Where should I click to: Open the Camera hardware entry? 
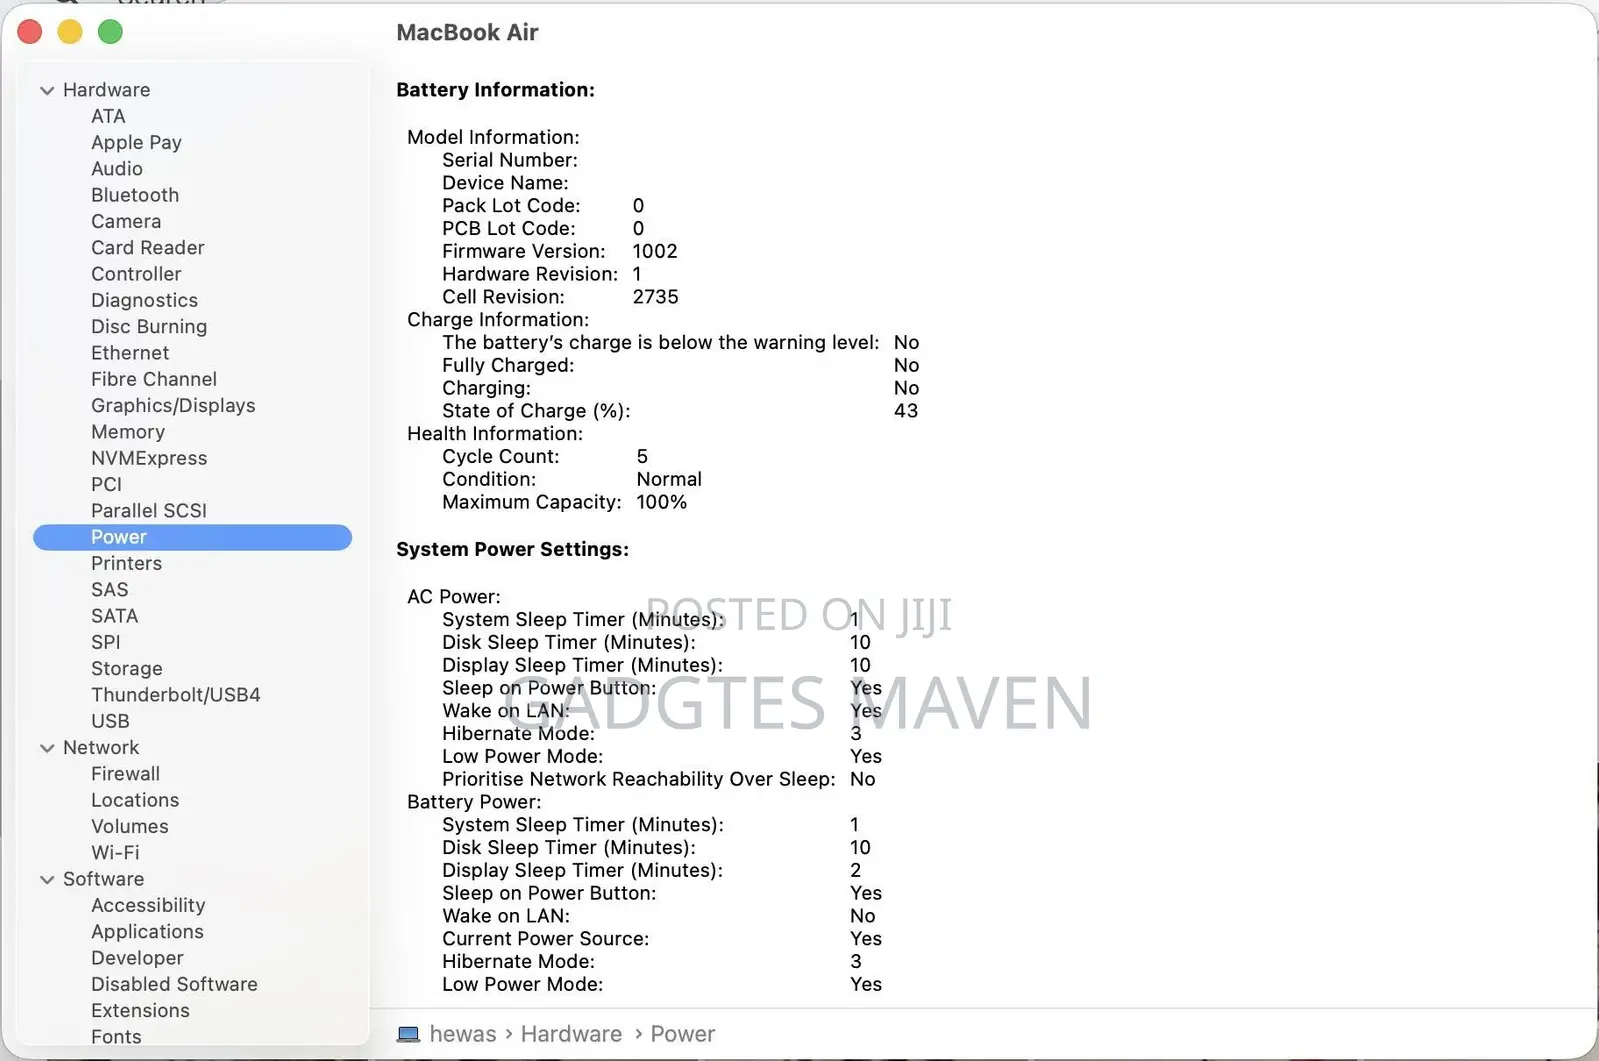[x=126, y=221]
